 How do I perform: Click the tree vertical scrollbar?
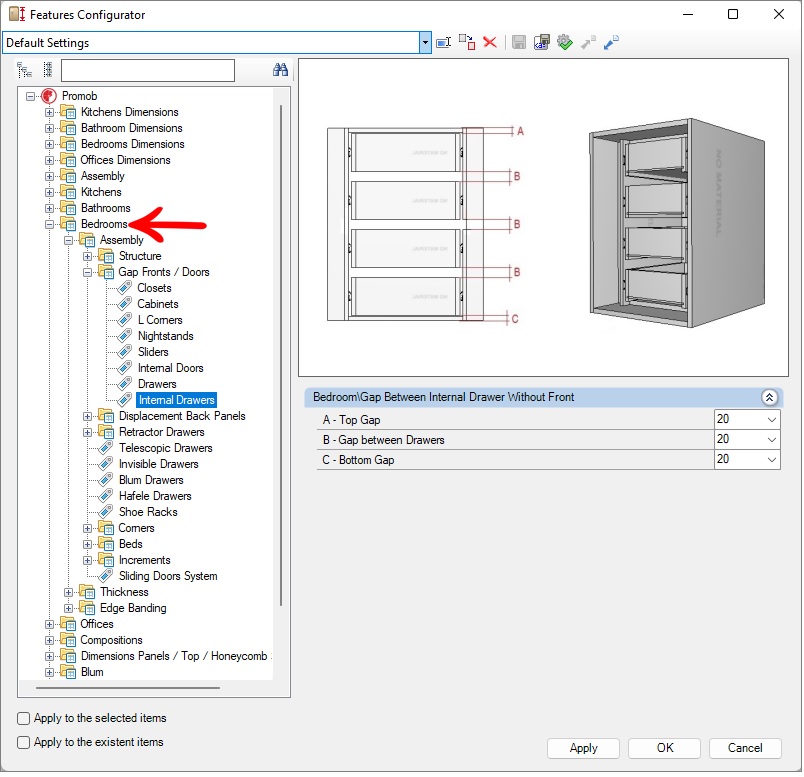point(281,355)
